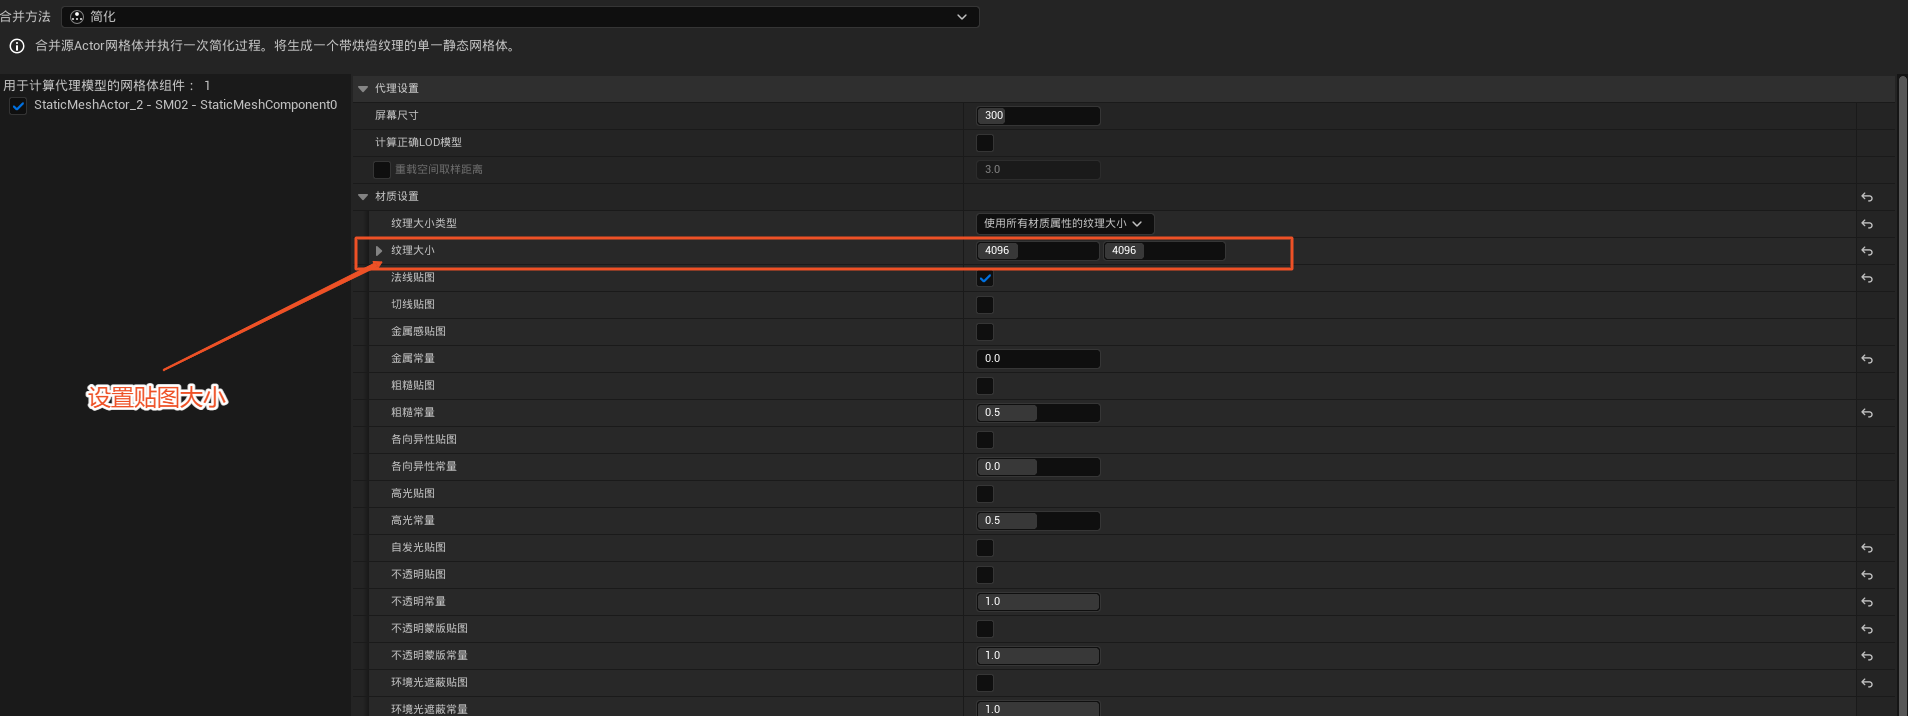This screenshot has height=716, width=1908.
Task: Reset 粗糙常量 to default value
Action: [x=1867, y=413]
